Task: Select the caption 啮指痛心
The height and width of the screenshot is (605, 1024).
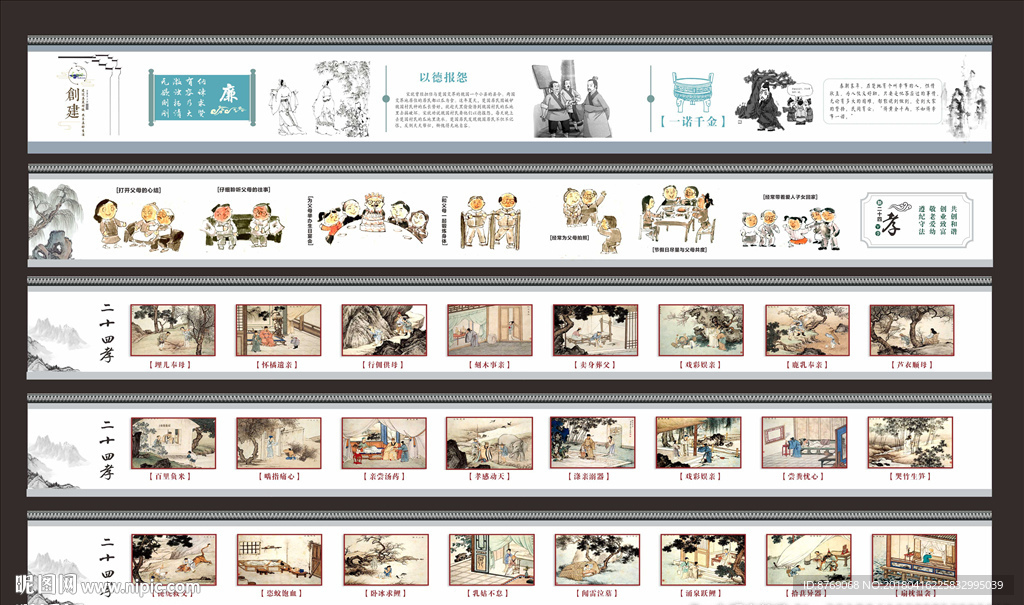Action: (x=278, y=476)
